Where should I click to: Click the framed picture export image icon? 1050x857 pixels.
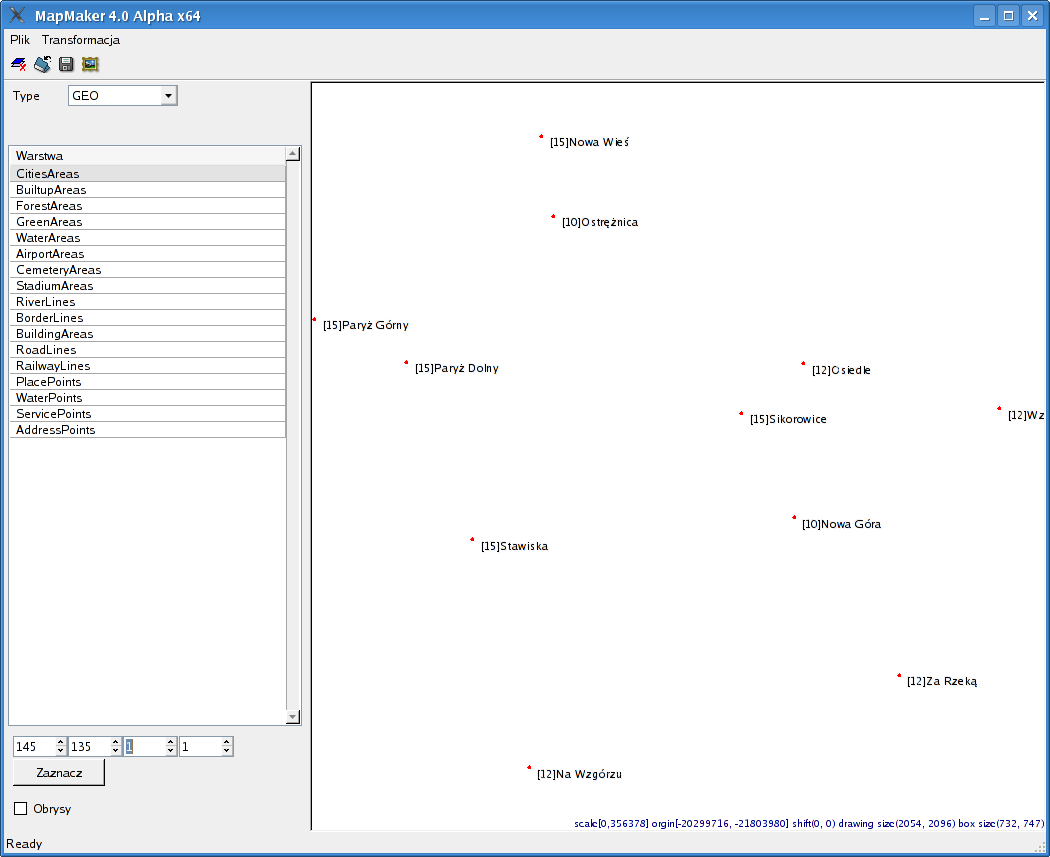click(90, 65)
